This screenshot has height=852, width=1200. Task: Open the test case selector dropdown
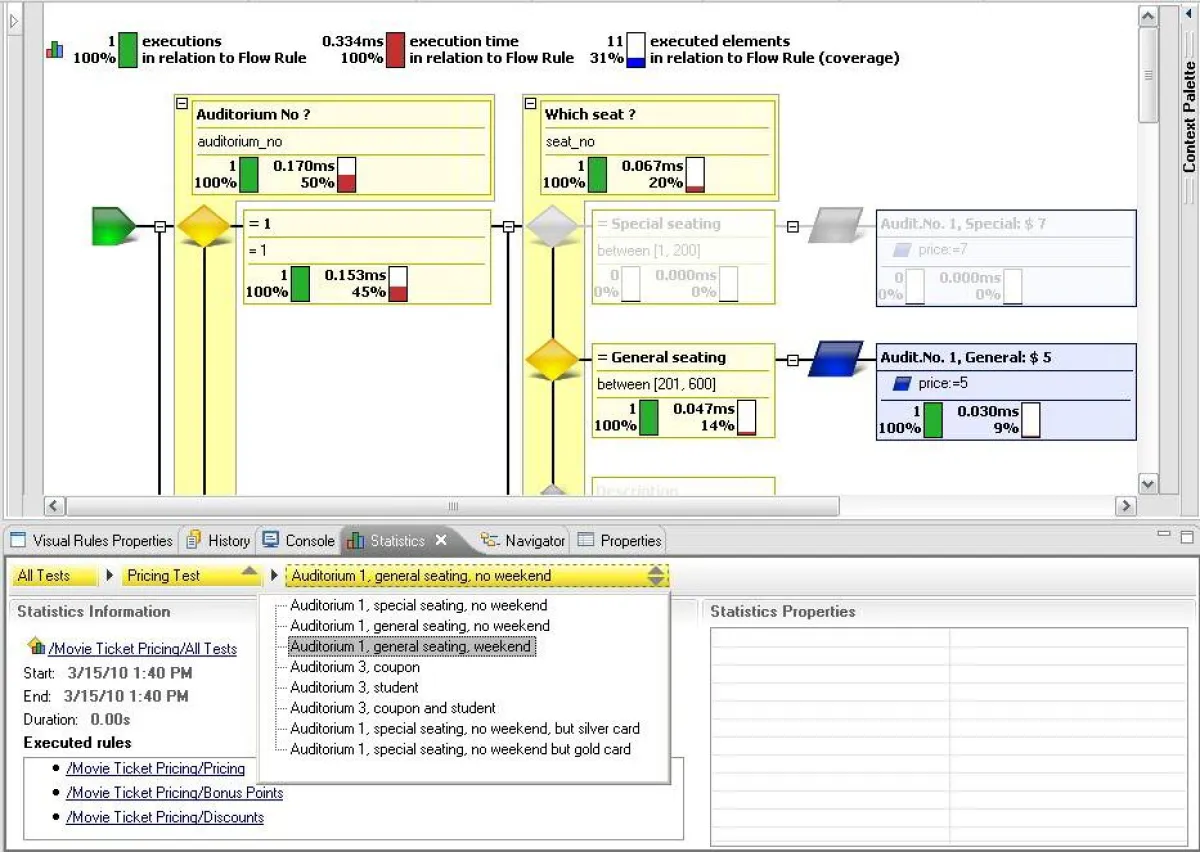pos(656,576)
